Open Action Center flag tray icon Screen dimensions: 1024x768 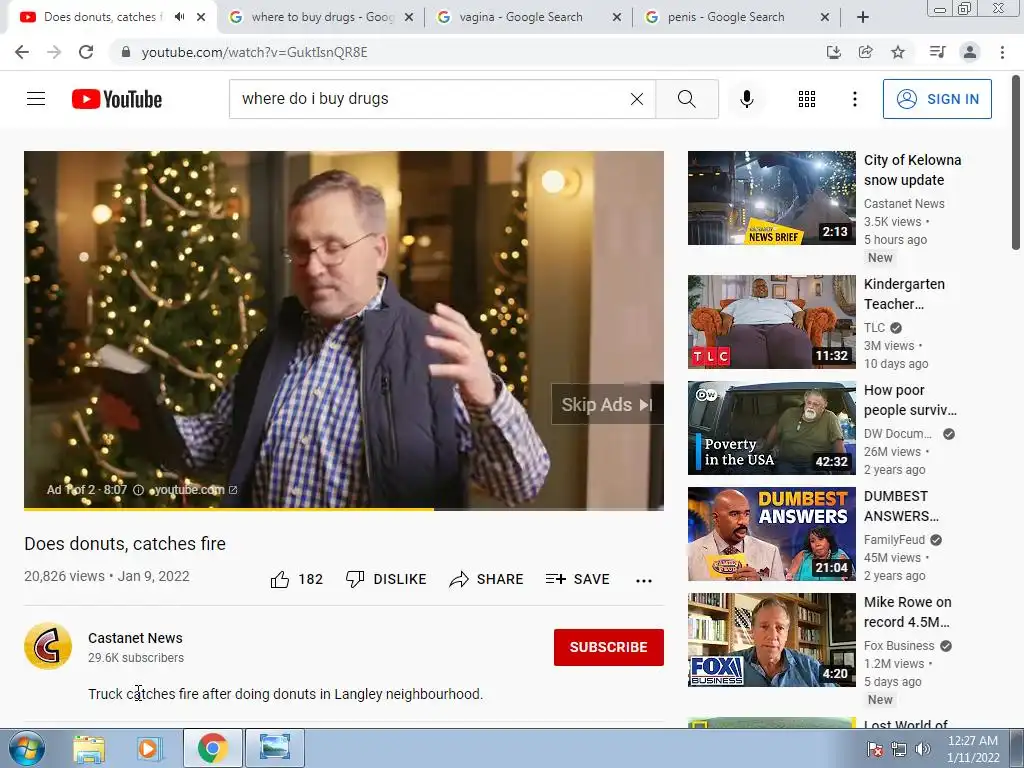click(874, 749)
